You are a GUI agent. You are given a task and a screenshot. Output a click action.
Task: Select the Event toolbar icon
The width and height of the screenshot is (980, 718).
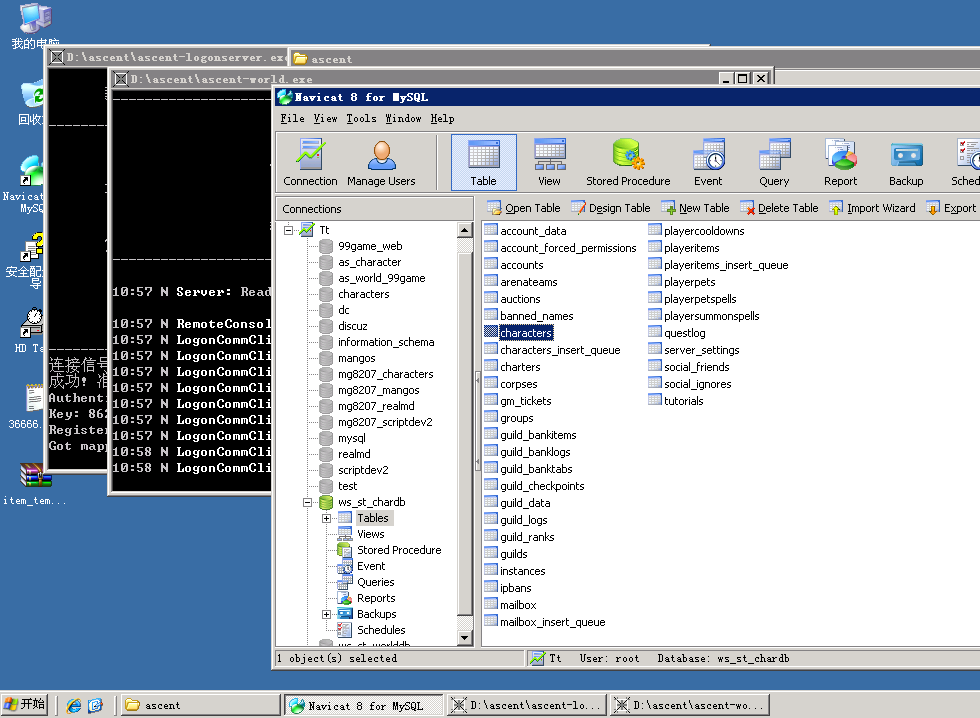[x=708, y=162]
